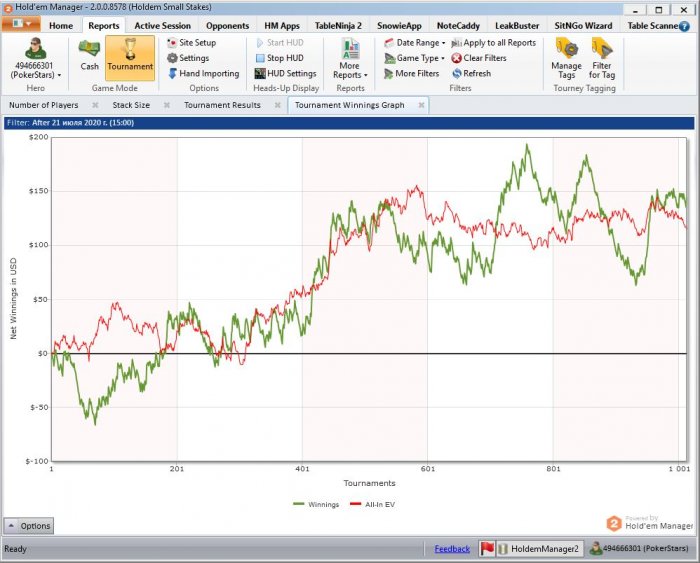Open the Opponents ribbon tab

(228, 26)
